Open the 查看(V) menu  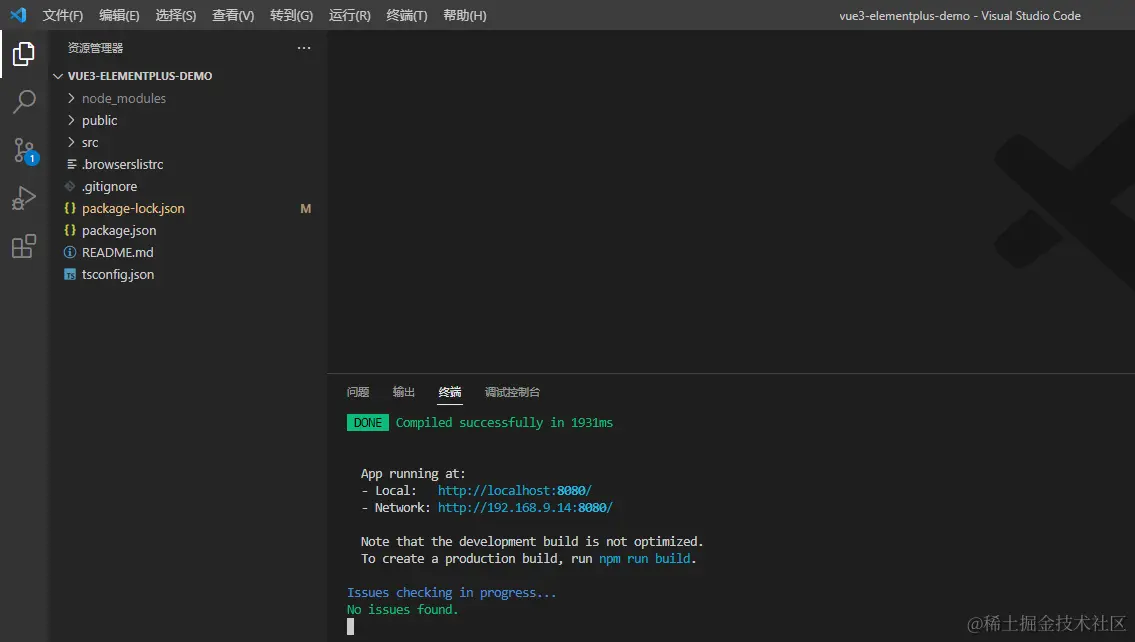pos(233,15)
